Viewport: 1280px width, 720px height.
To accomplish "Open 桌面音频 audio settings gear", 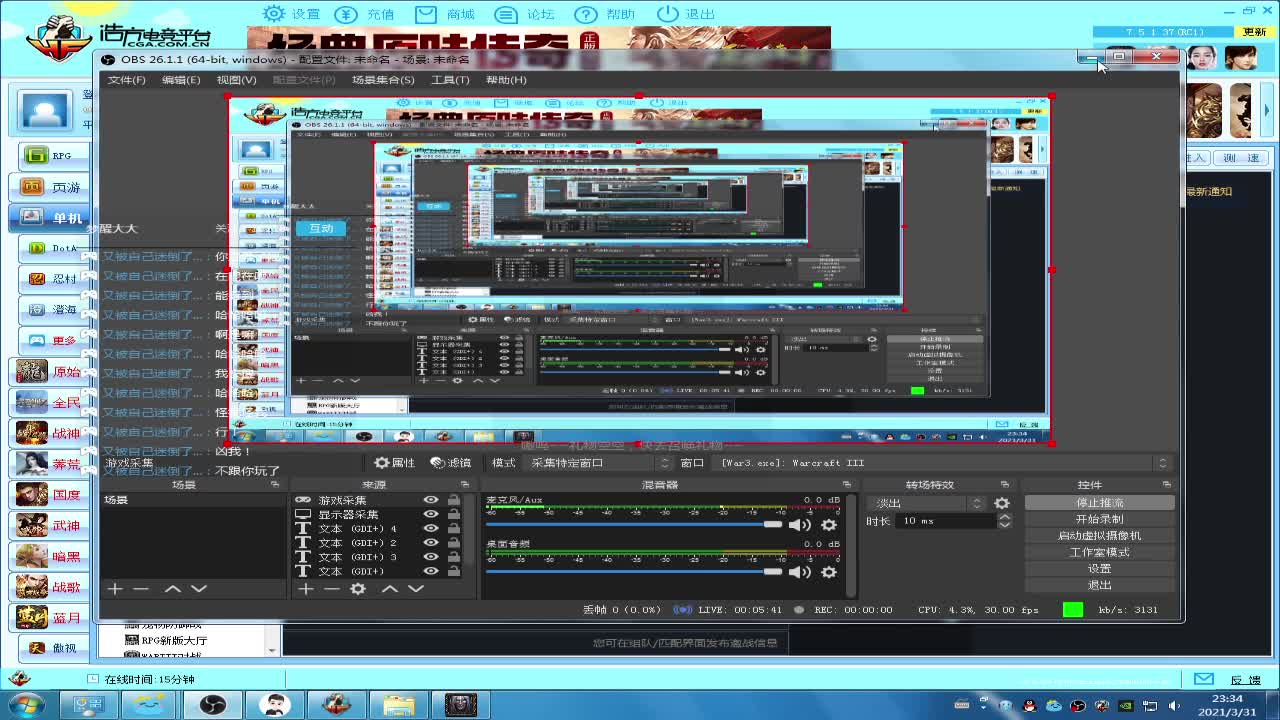I will pyautogui.click(x=829, y=572).
